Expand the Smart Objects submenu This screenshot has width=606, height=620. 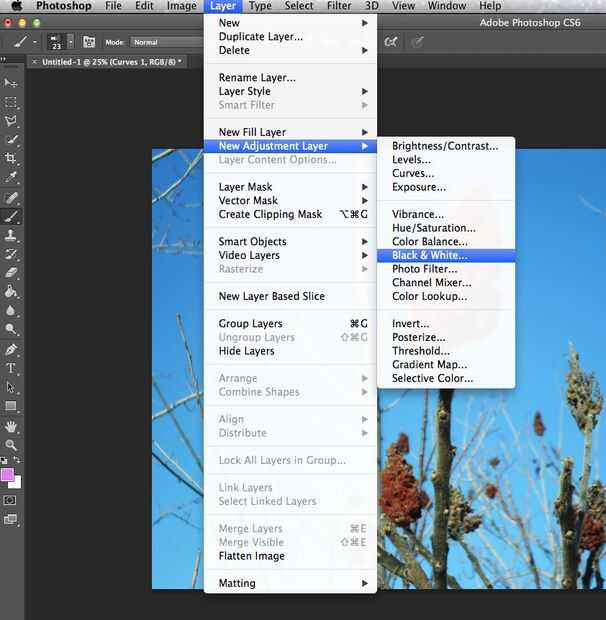pyautogui.click(x=290, y=242)
